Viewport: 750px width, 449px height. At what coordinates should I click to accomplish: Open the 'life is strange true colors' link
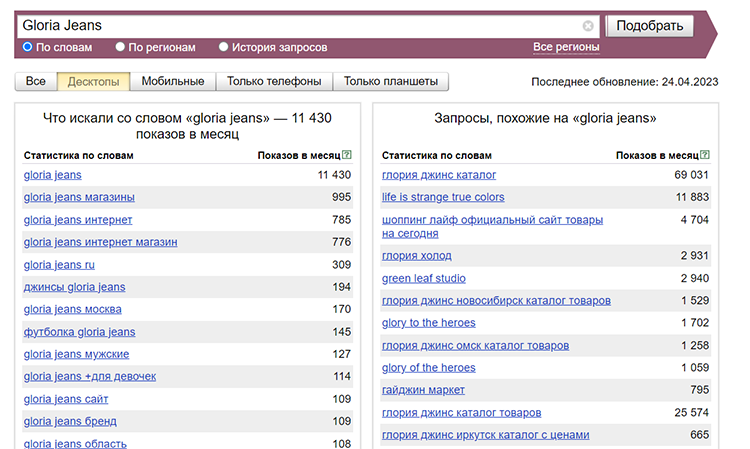click(443, 197)
